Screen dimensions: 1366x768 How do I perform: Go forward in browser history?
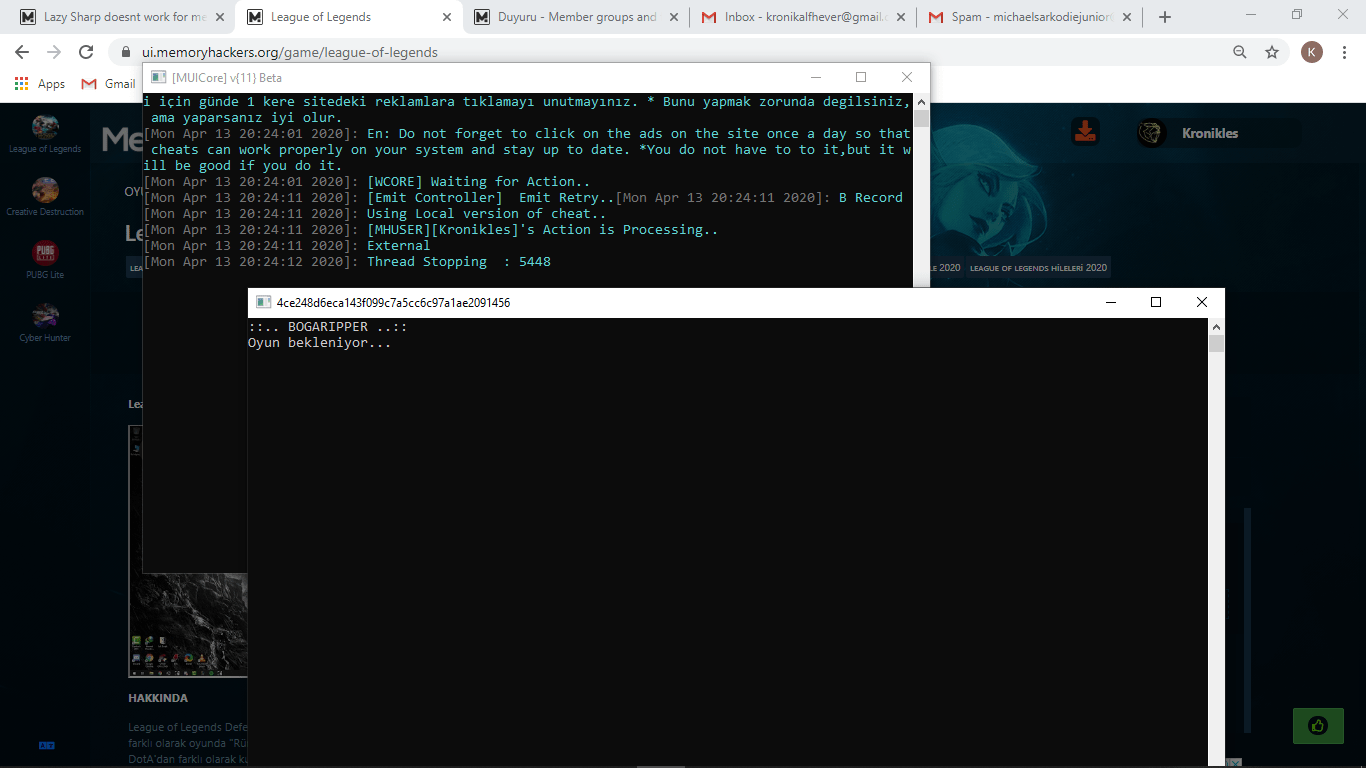(x=54, y=52)
